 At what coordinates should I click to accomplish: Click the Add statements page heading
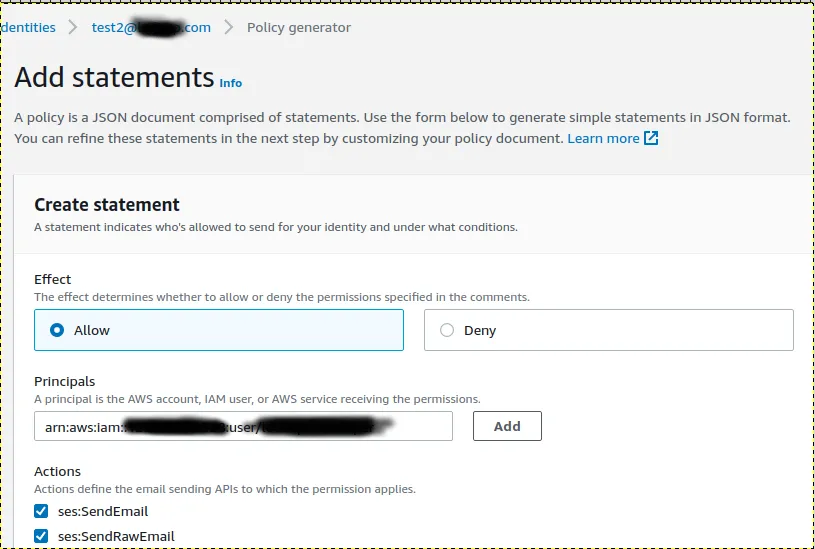[114, 77]
